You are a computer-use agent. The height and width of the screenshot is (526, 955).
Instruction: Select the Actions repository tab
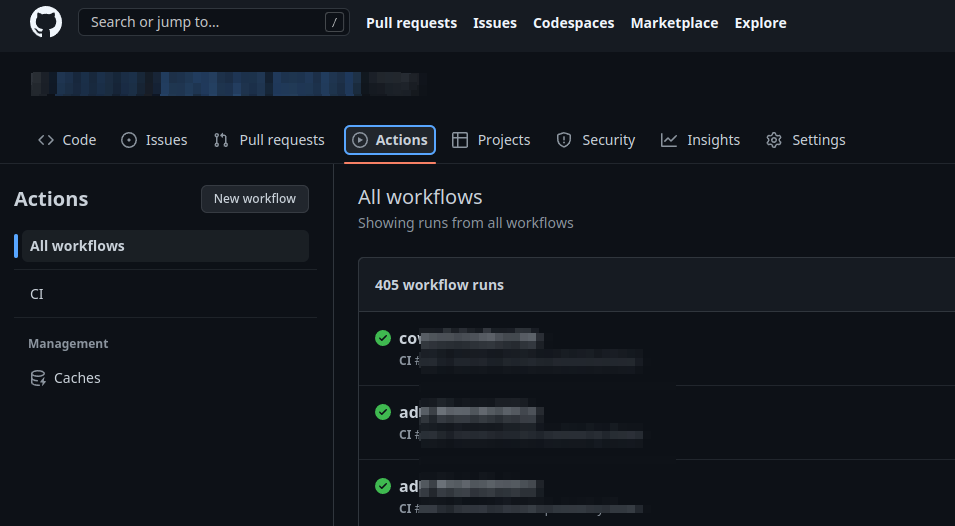390,140
